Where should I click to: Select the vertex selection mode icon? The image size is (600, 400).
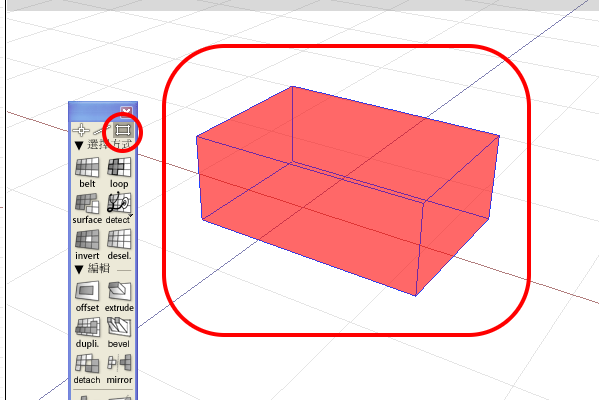click(x=81, y=130)
